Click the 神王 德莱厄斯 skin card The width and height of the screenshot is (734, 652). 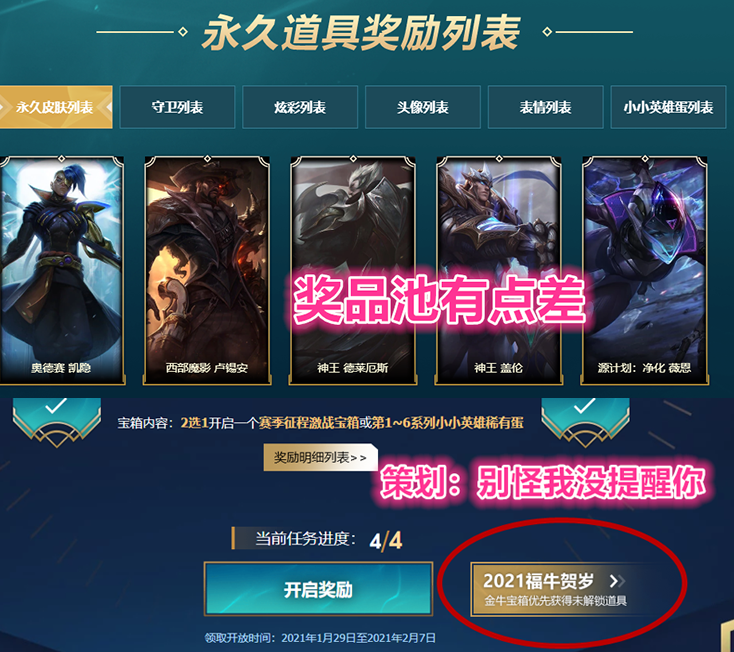[x=353, y=271]
